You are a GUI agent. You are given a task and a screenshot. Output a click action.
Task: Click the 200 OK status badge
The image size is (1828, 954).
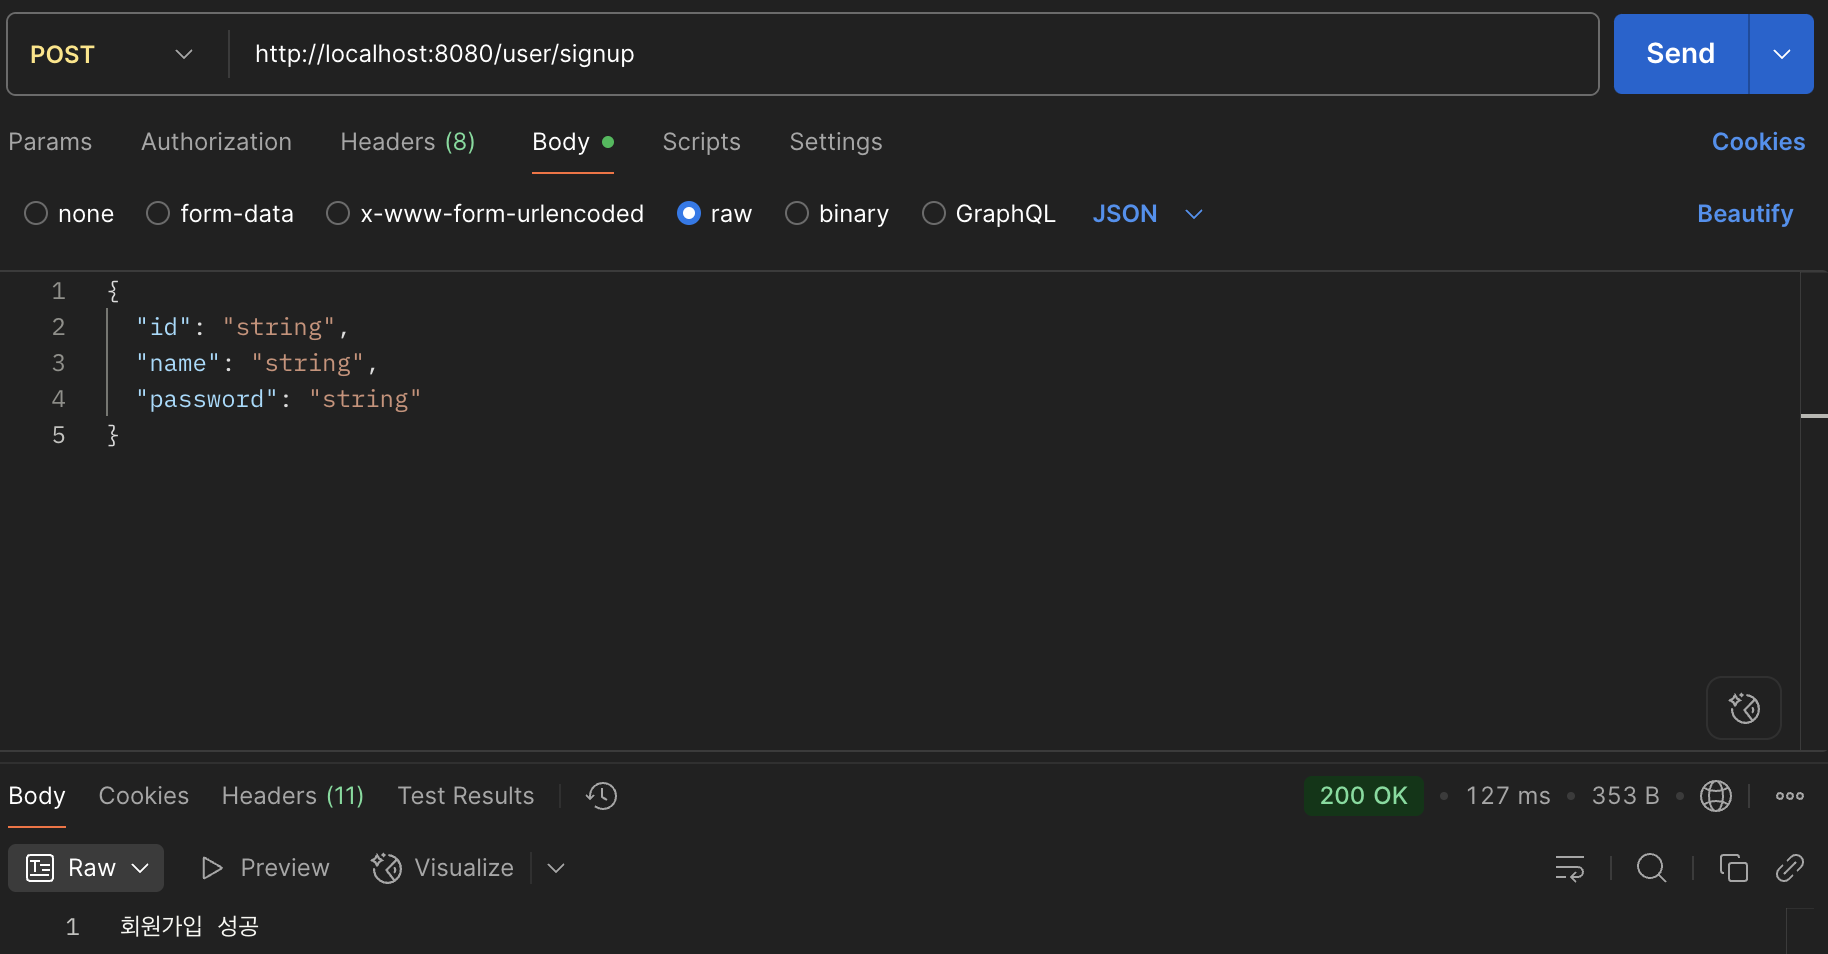[1363, 796]
